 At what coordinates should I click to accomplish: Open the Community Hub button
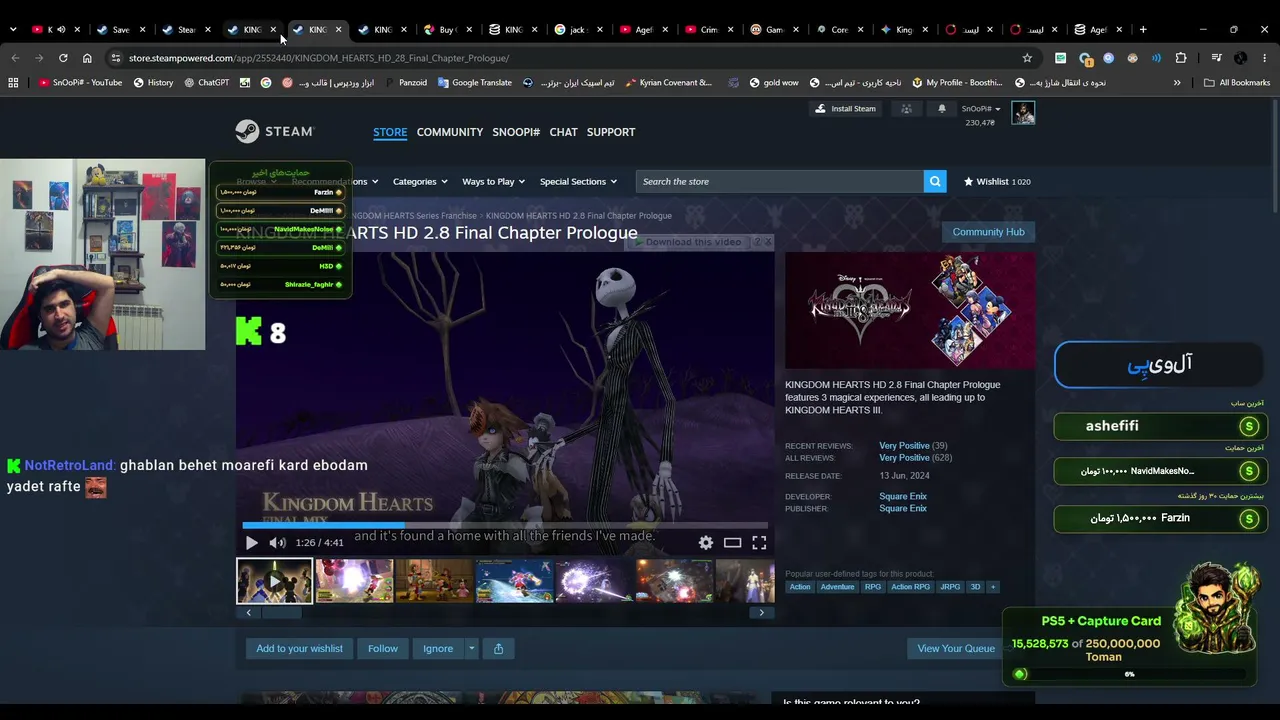tap(988, 232)
